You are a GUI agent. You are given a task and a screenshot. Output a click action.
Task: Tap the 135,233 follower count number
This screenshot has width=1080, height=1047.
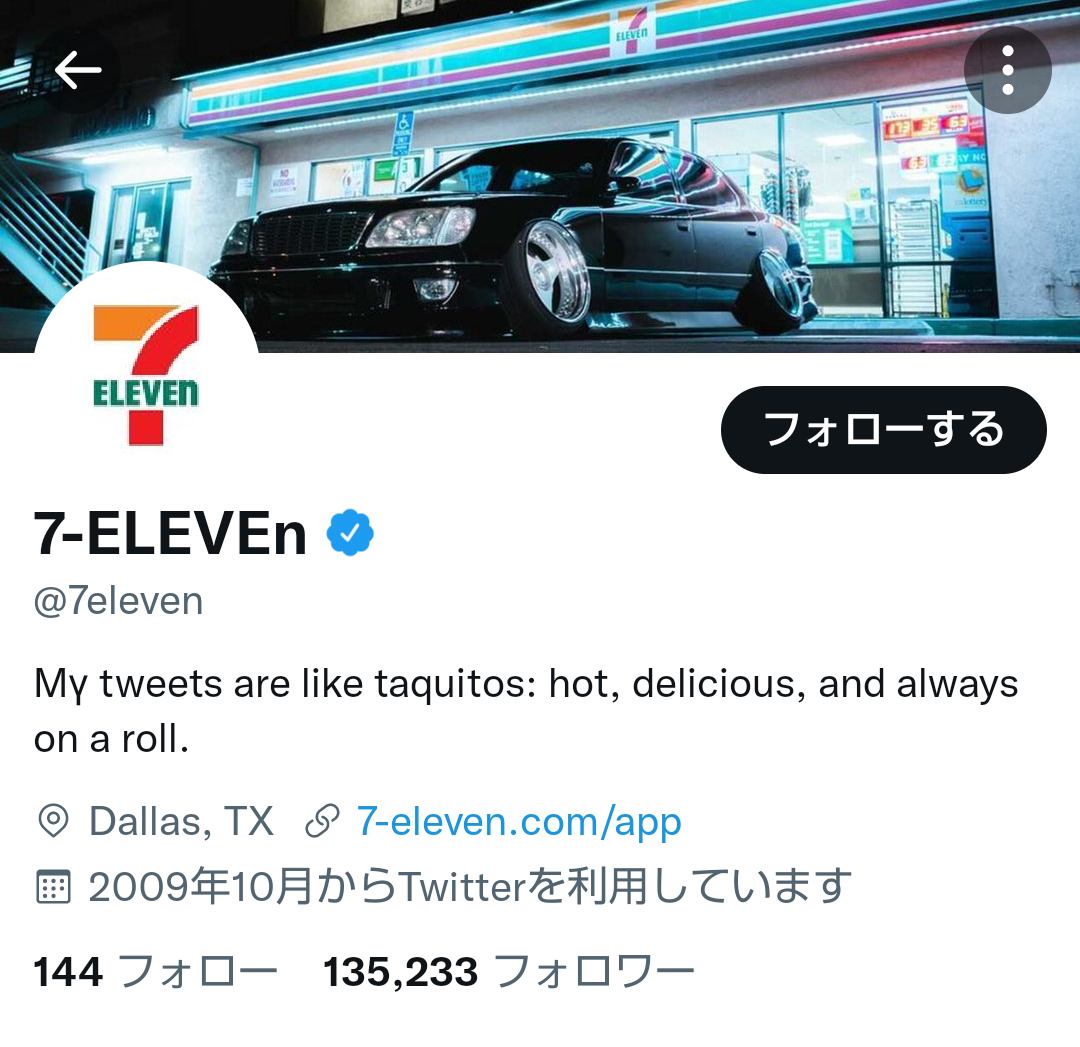[x=400, y=972]
